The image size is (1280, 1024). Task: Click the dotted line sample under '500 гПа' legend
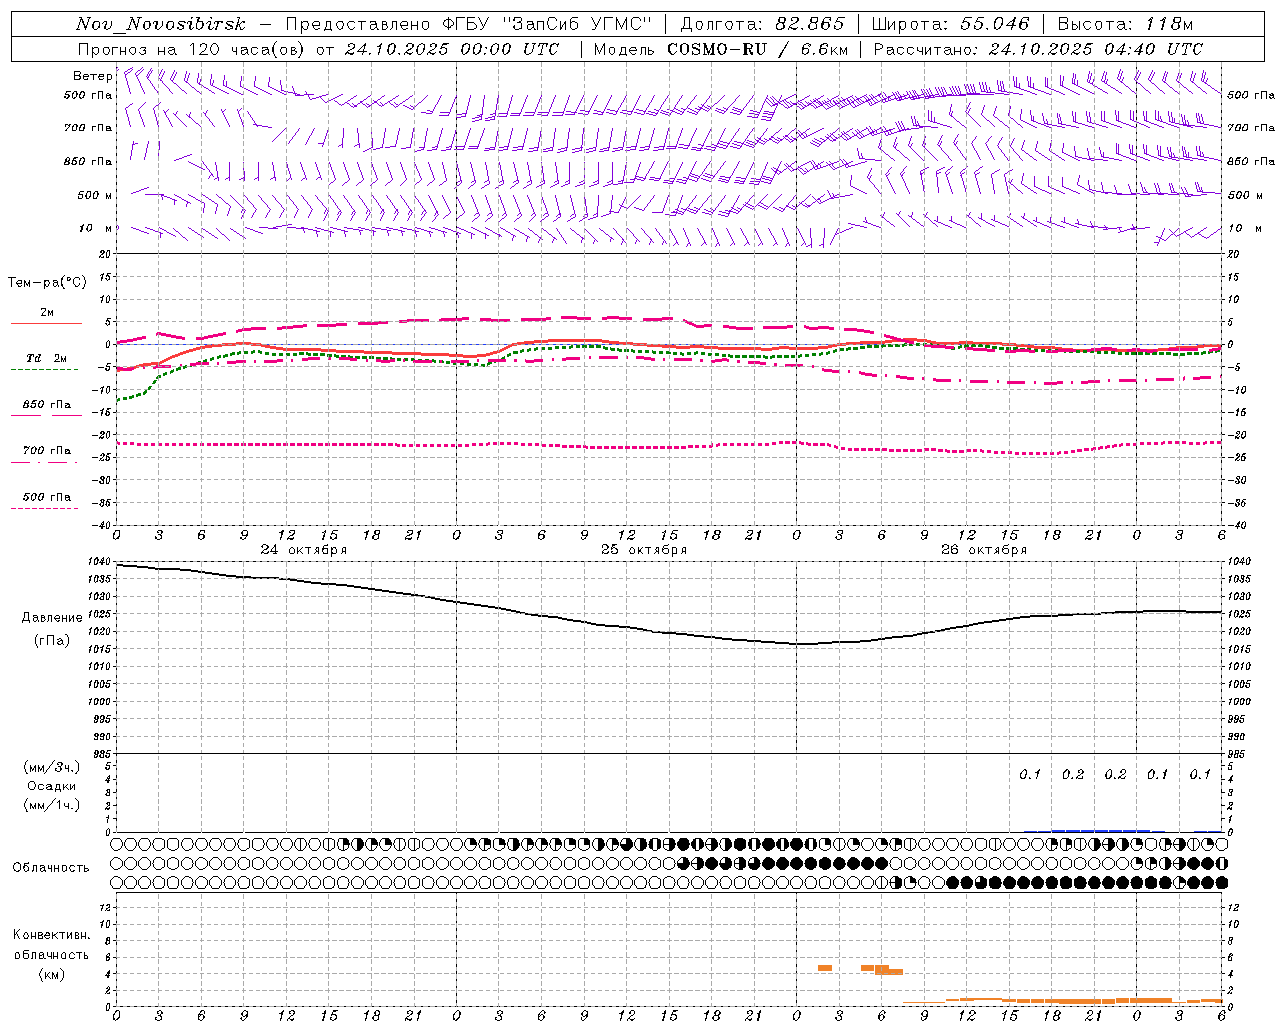pos(45,508)
